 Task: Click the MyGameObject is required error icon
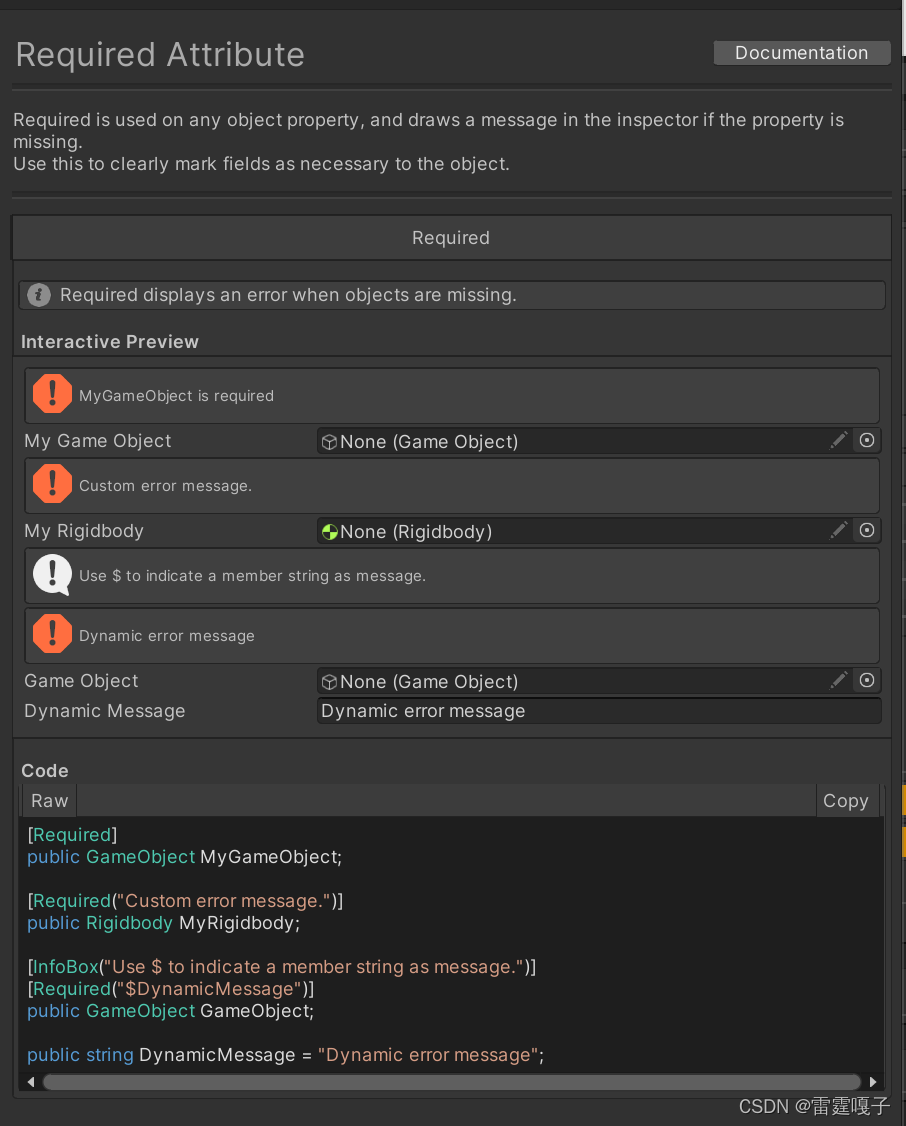52,394
